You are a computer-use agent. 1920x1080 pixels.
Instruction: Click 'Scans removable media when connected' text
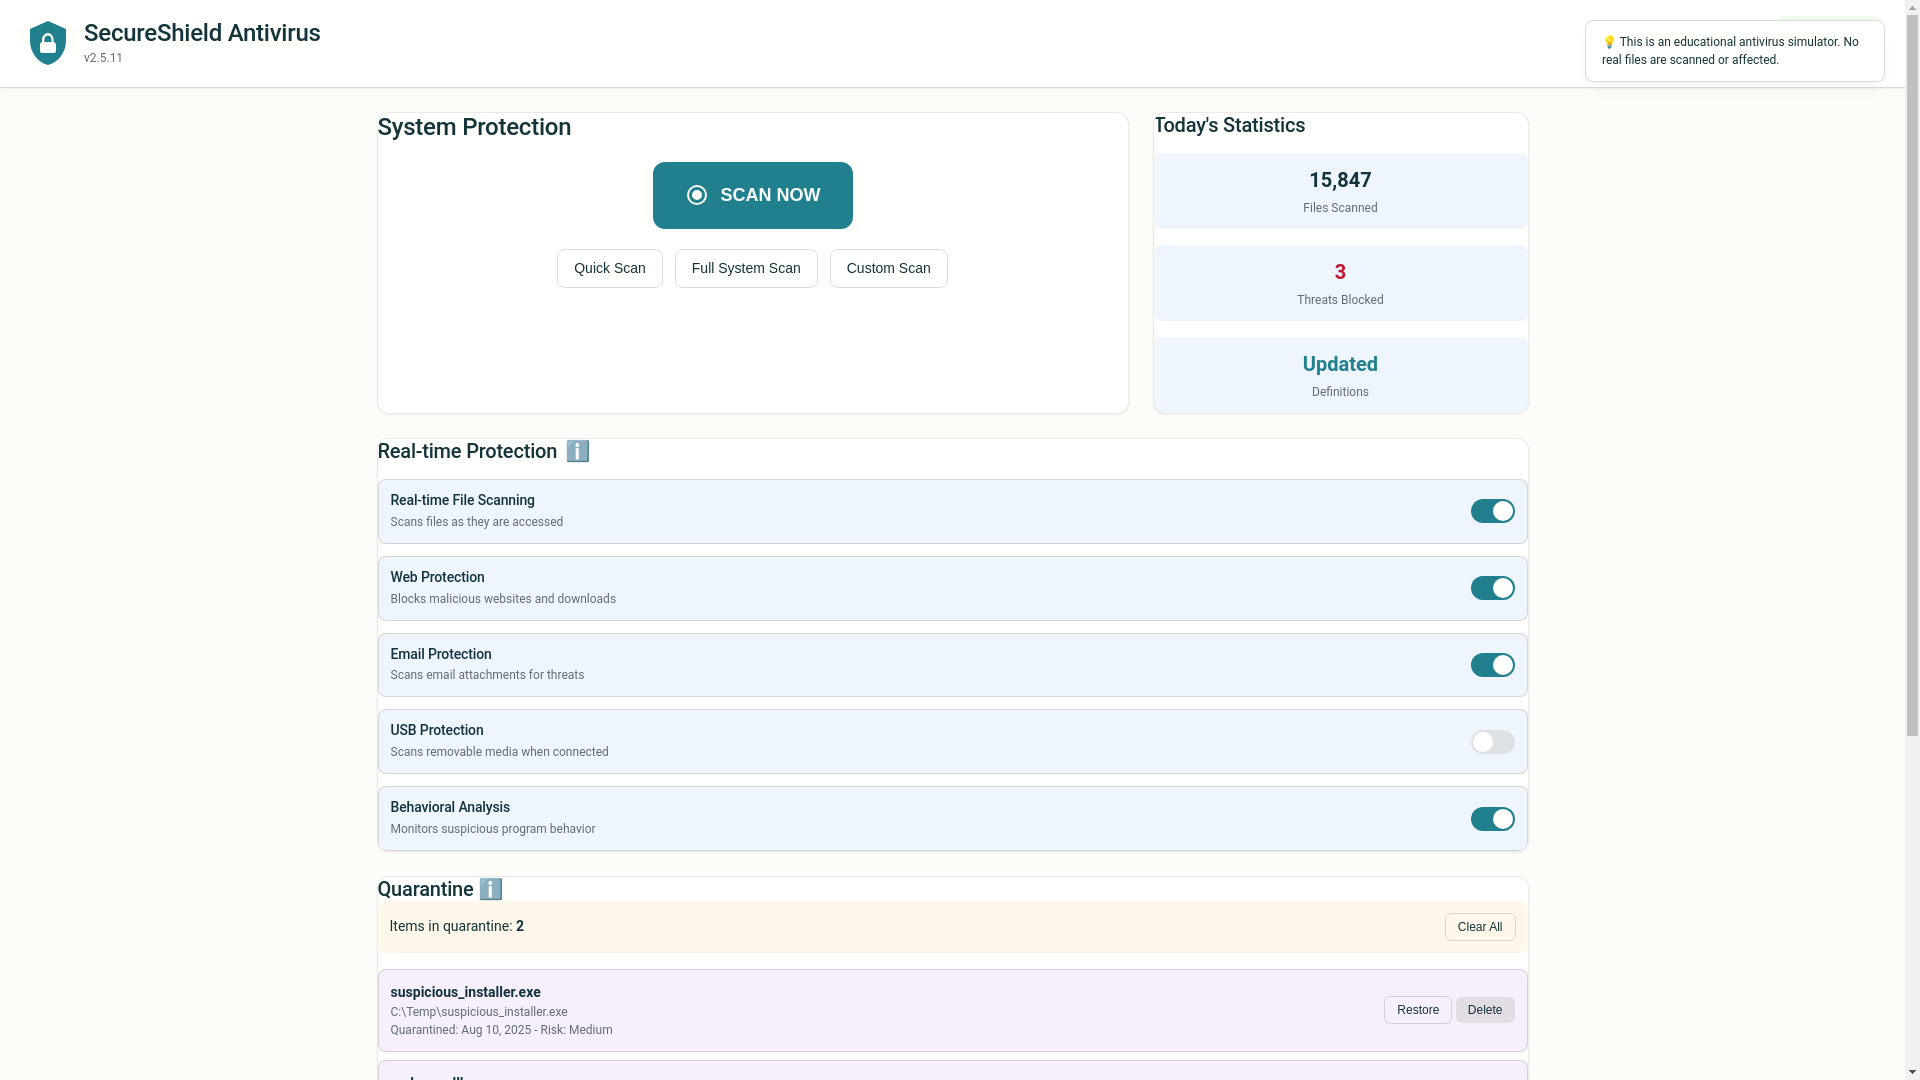tap(499, 752)
